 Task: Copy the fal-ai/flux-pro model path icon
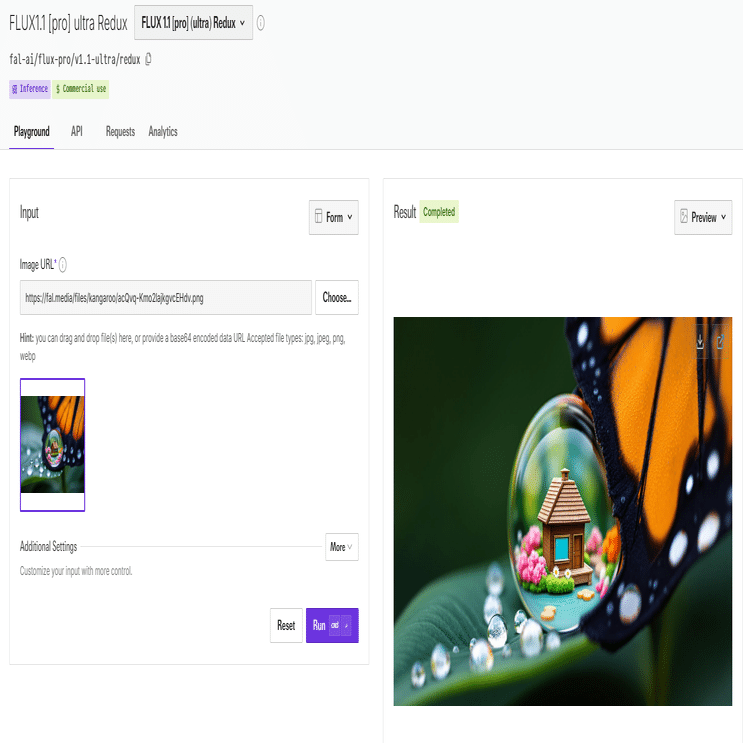148,59
